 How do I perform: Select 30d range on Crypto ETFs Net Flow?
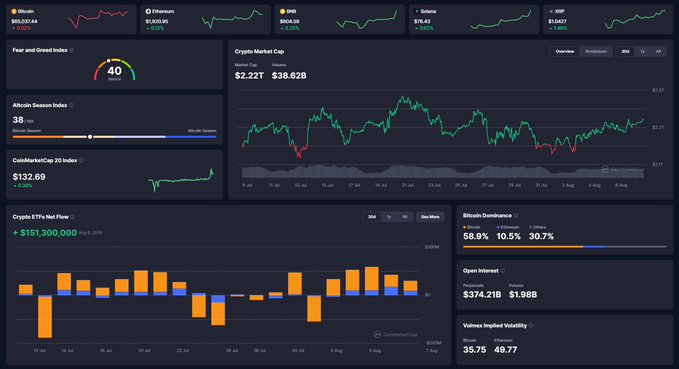pos(372,217)
